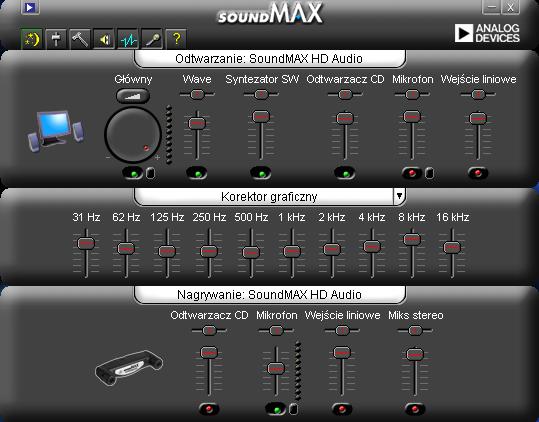Select the microphone setup toolbar icon
Image resolution: width=539 pixels, height=422 pixels.
(152, 39)
